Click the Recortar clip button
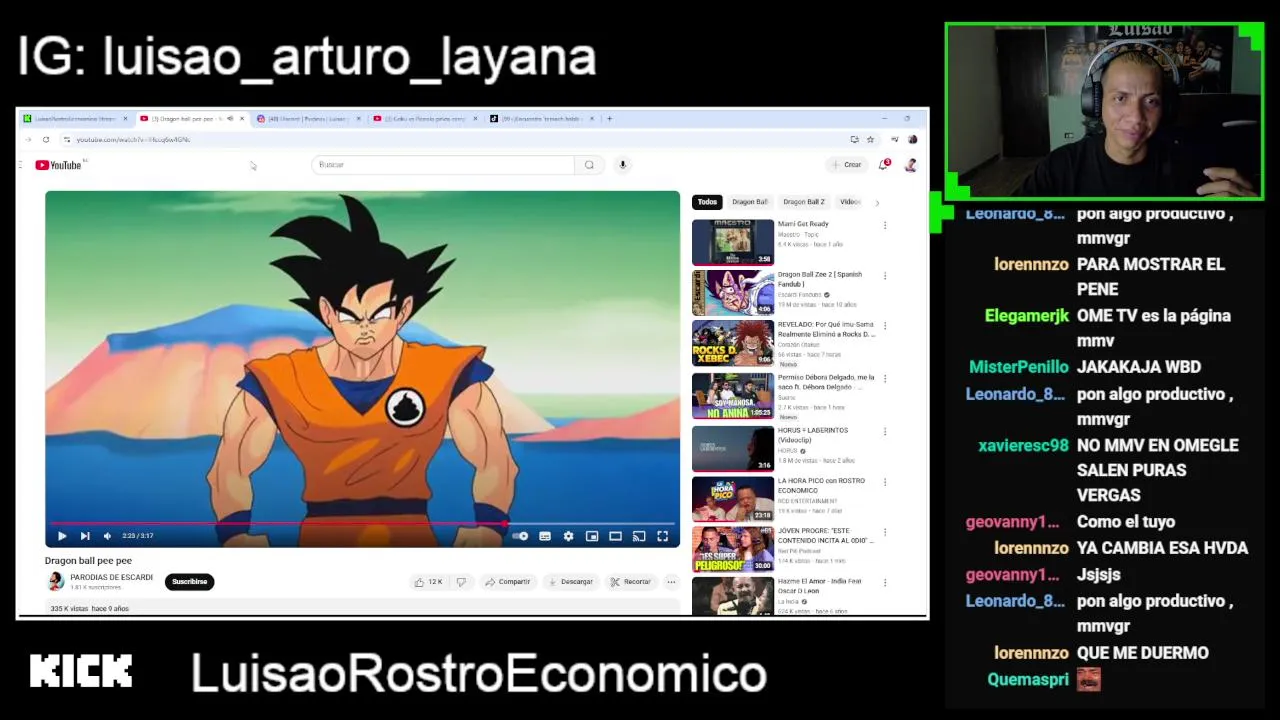The height and width of the screenshot is (720, 1280). pos(631,582)
